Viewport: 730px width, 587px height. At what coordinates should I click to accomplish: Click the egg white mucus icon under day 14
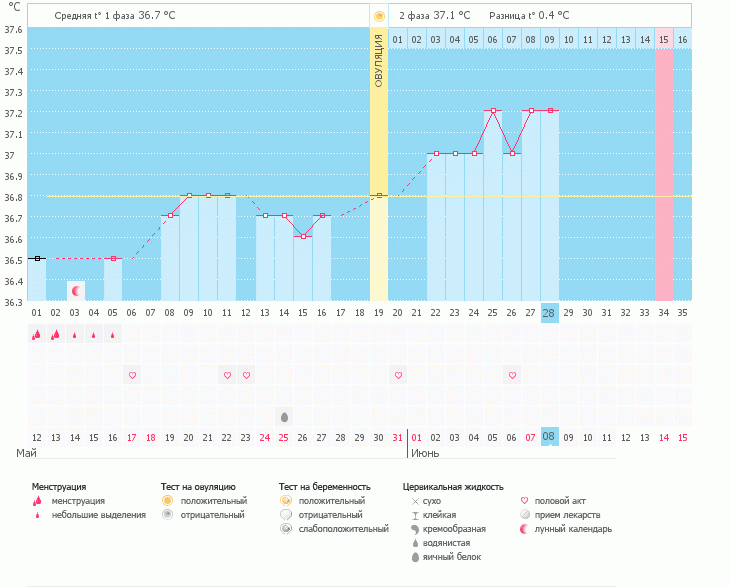pyautogui.click(x=284, y=416)
